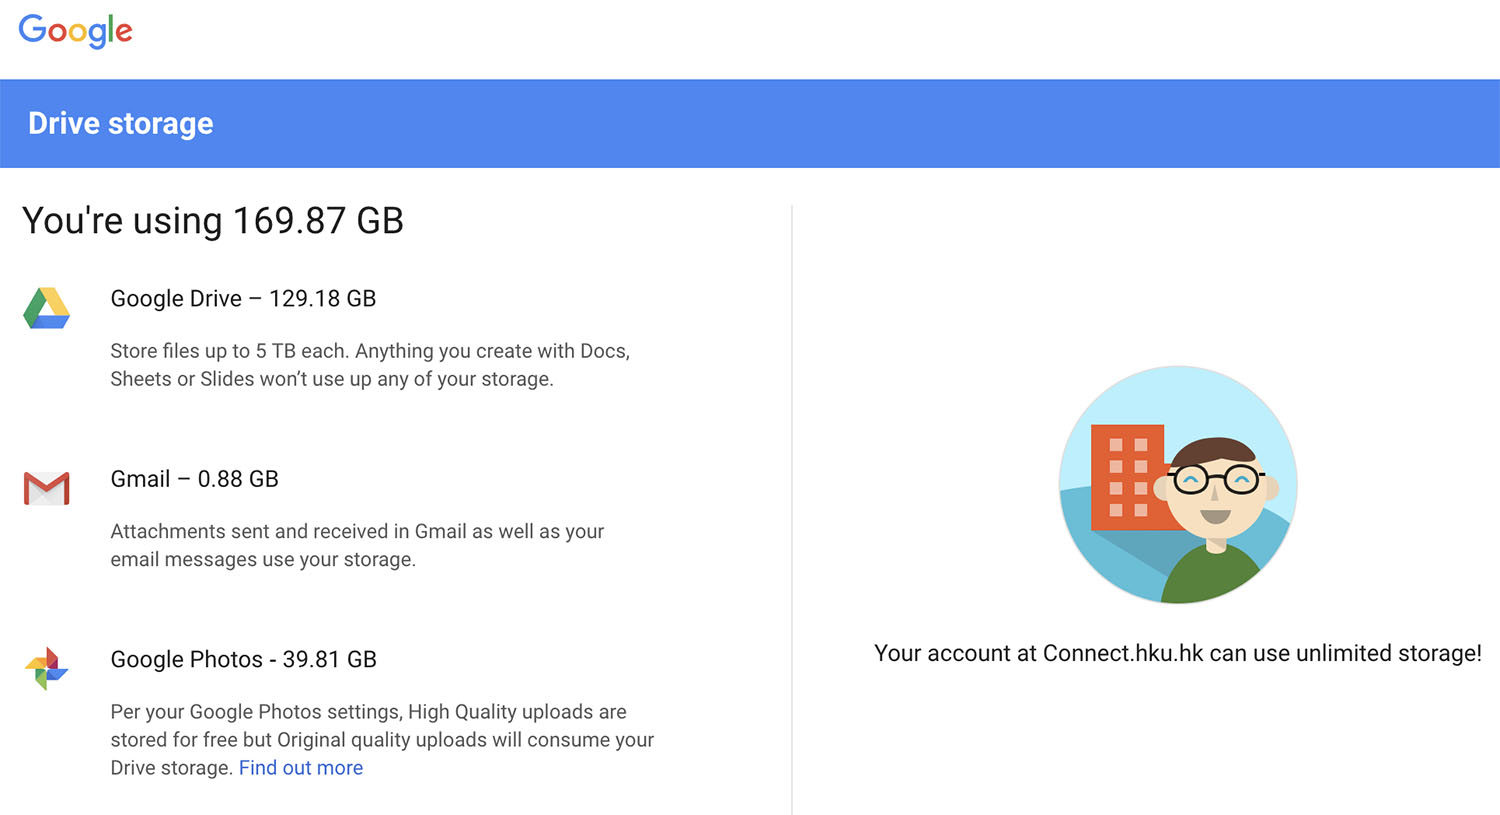Viewport: 1500px width, 815px height.
Task: Click the Drive storage header title
Action: (x=120, y=123)
